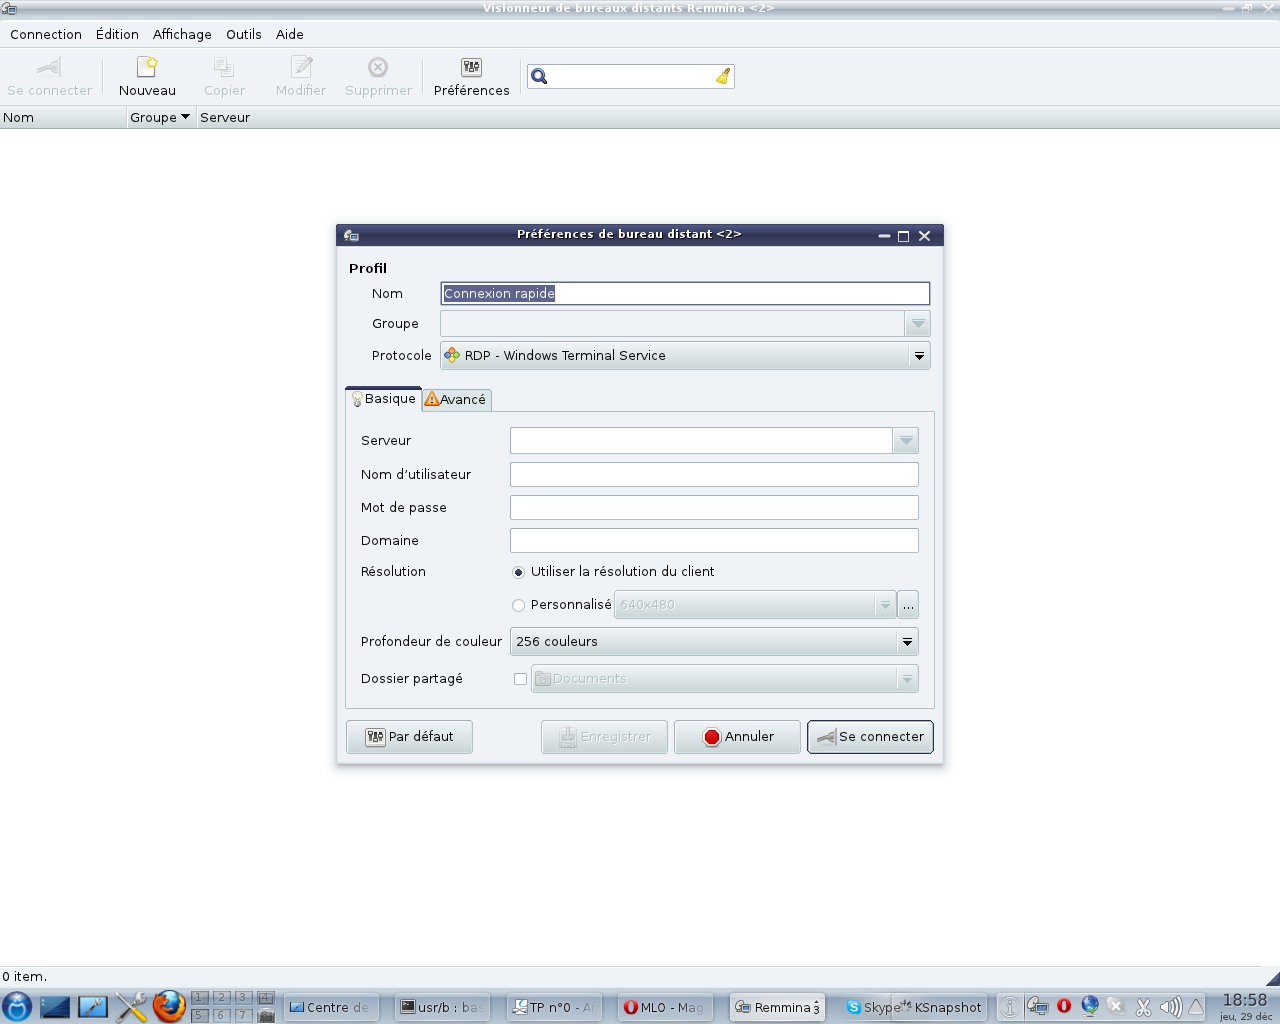The image size is (1280, 1024).
Task: Click in the Nom d'utilisateur field
Action: click(714, 475)
